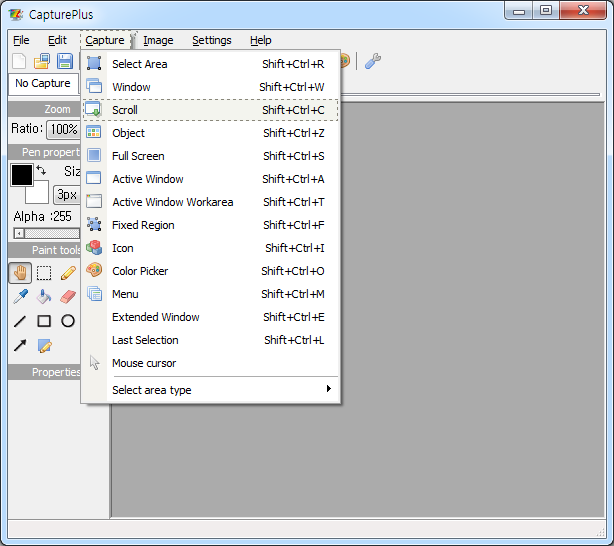Click the black foreground color swatch

click(x=21, y=175)
